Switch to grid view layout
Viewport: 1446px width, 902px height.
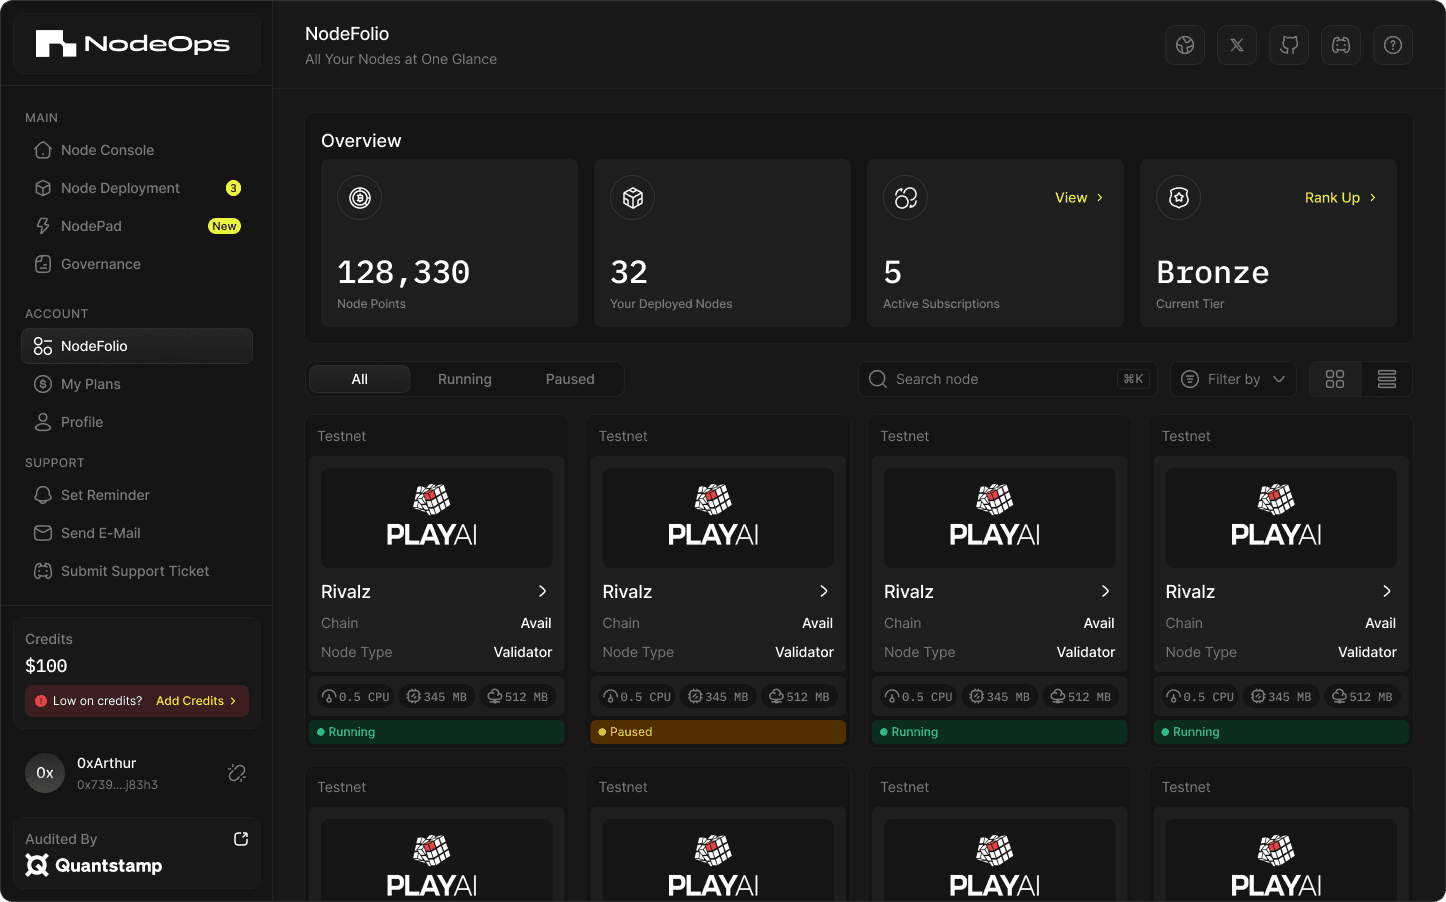click(1335, 379)
